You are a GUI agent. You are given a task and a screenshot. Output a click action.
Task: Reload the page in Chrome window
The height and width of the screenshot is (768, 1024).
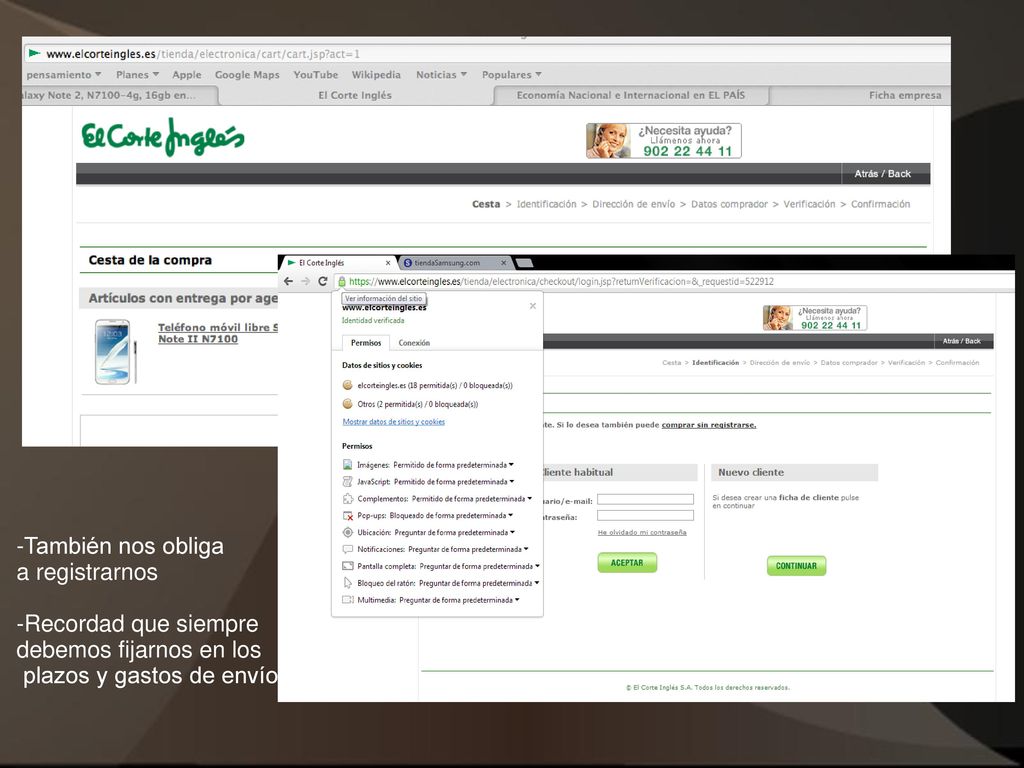[x=323, y=281]
